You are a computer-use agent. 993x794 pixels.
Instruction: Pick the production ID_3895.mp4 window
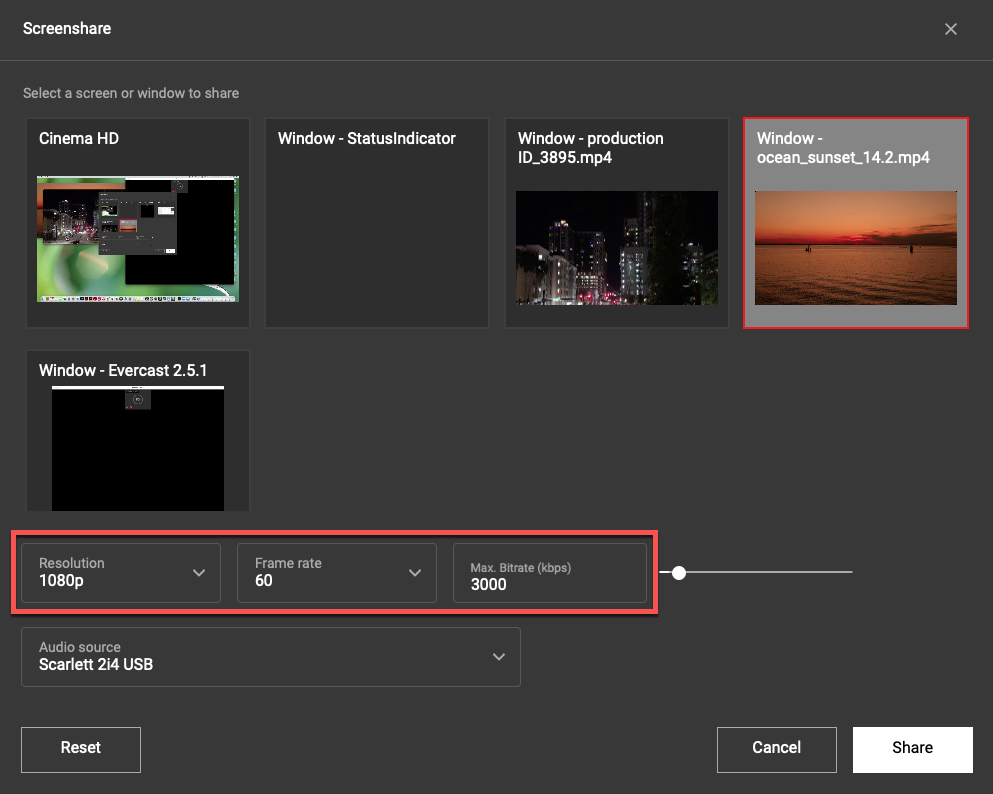pyautogui.click(x=617, y=223)
